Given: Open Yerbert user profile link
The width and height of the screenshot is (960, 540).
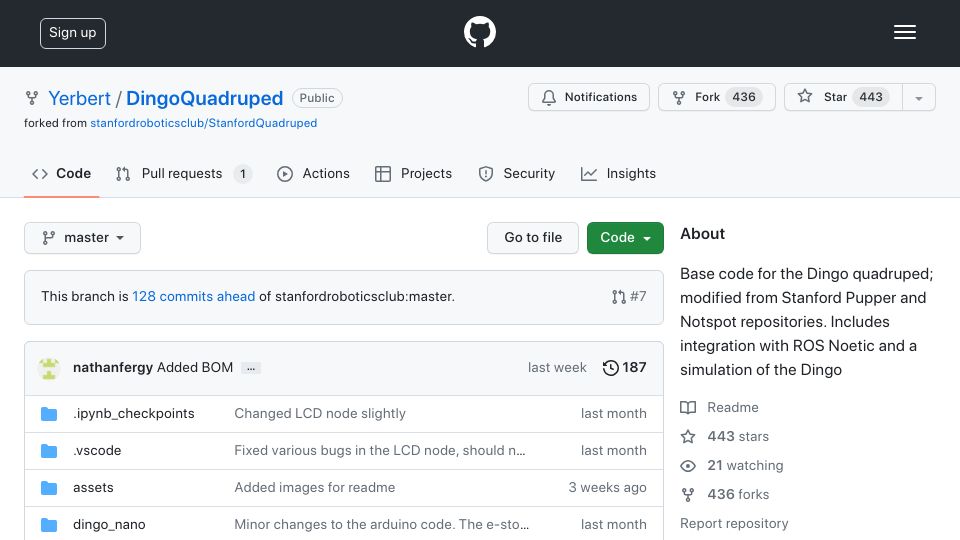Looking at the screenshot, I should click(x=79, y=98).
